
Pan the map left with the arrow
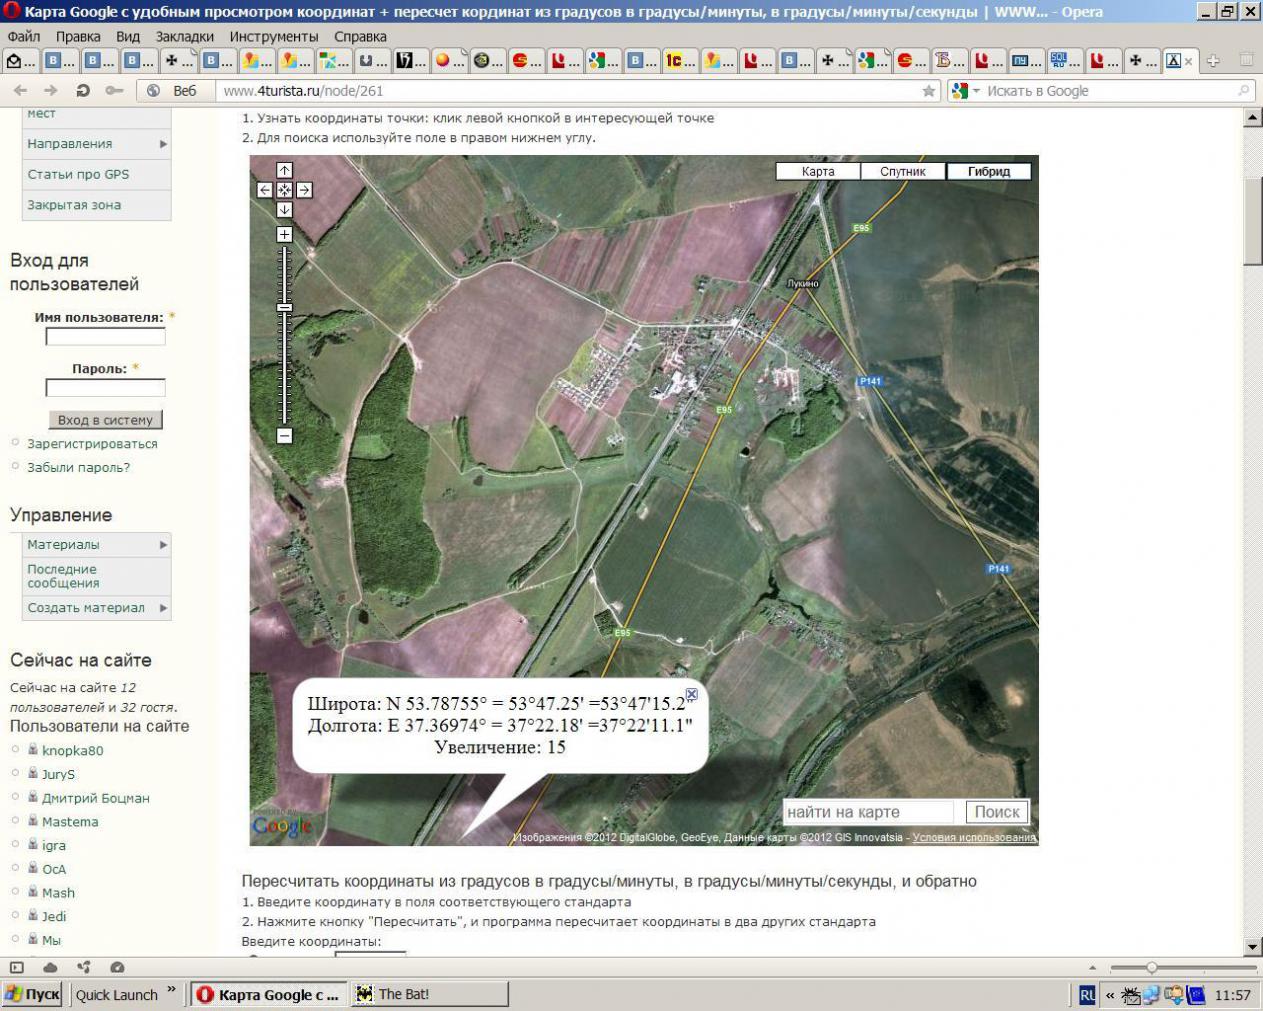pos(265,190)
